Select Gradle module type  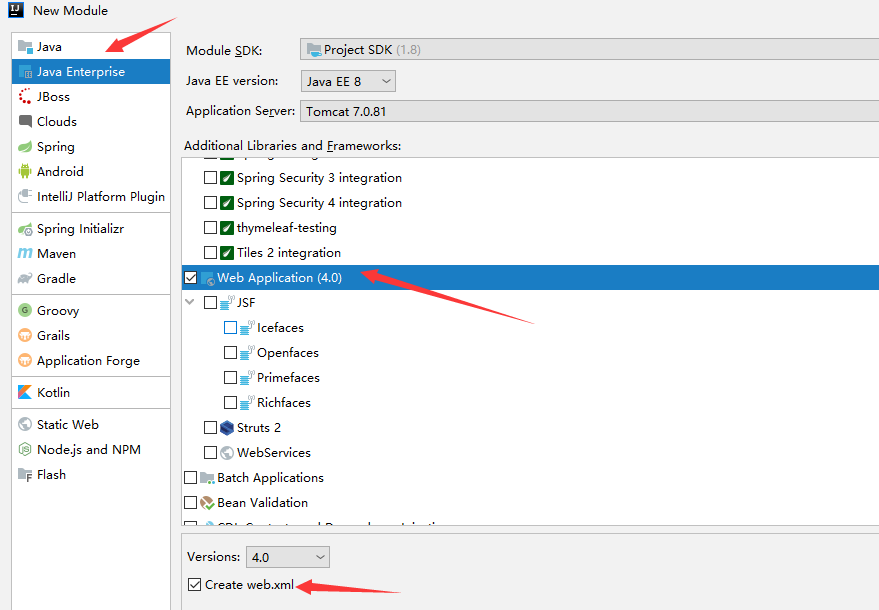point(91,279)
